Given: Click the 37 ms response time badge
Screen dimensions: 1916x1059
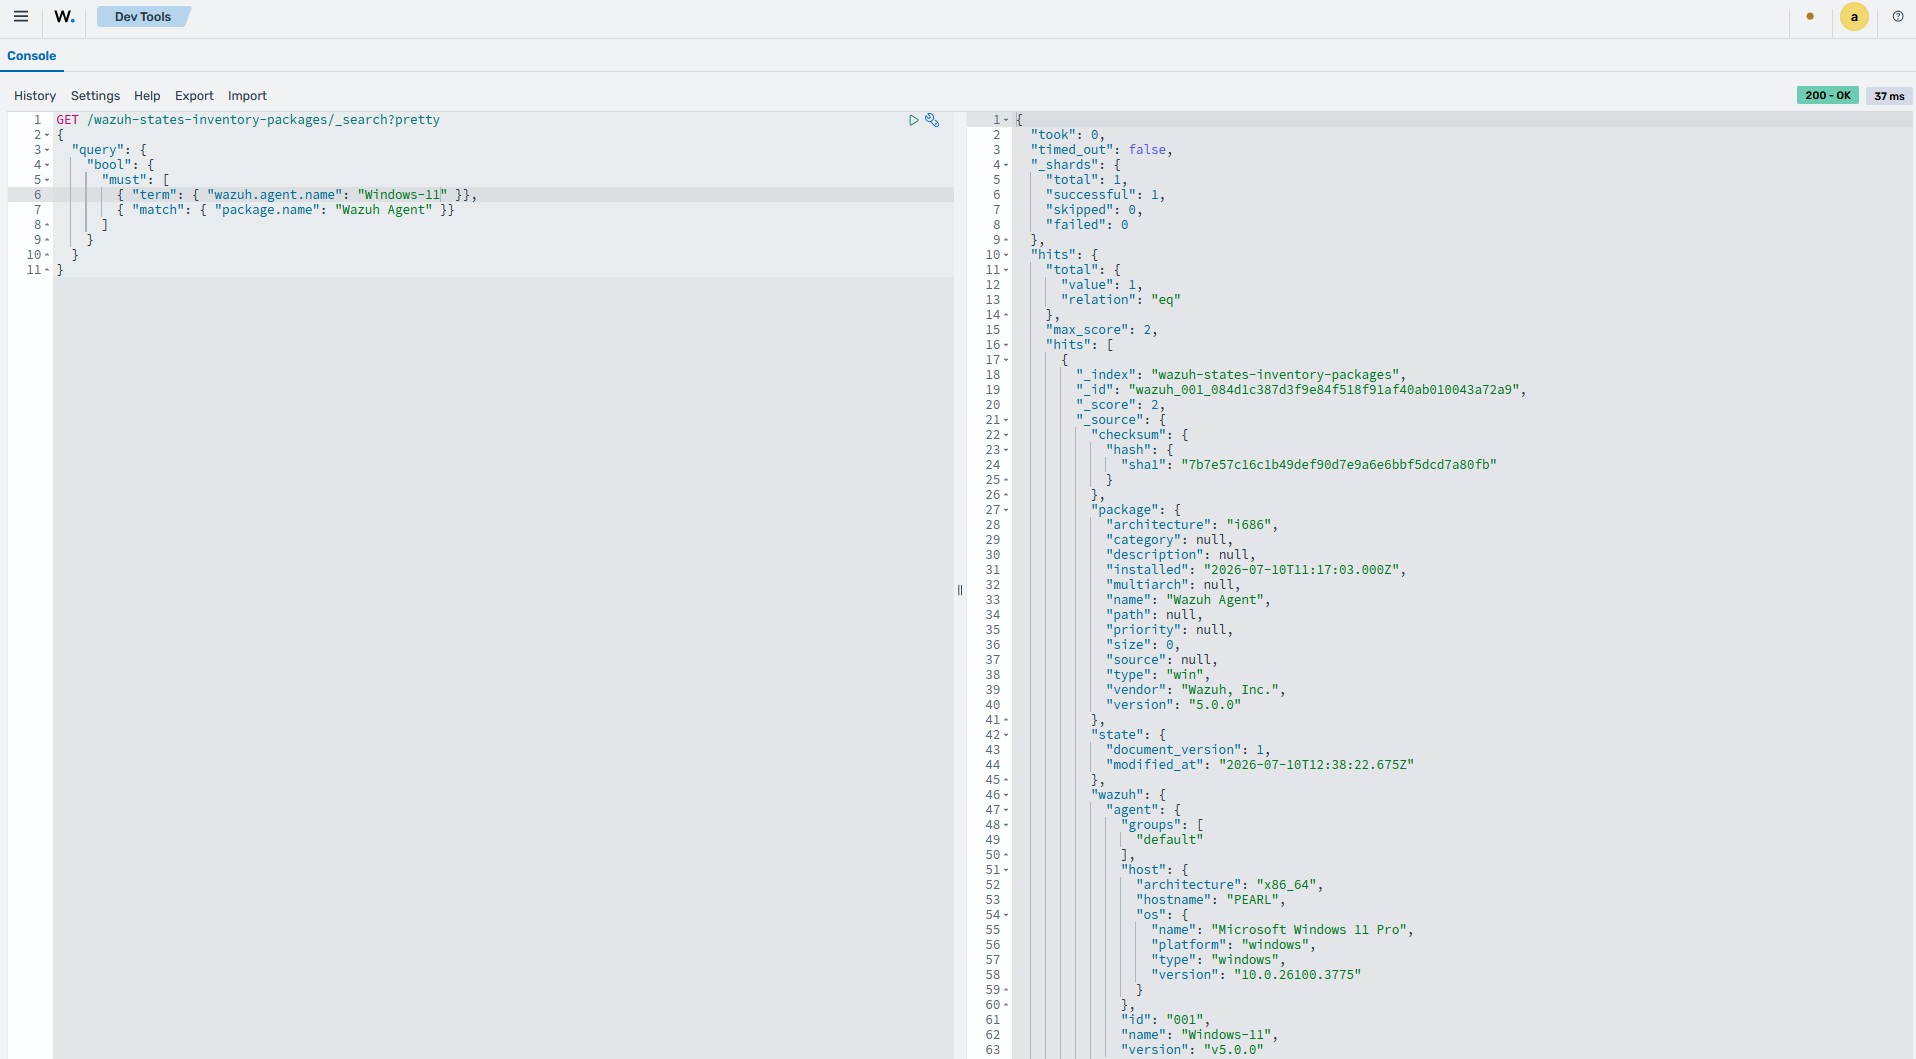Looking at the screenshot, I should (x=1889, y=96).
